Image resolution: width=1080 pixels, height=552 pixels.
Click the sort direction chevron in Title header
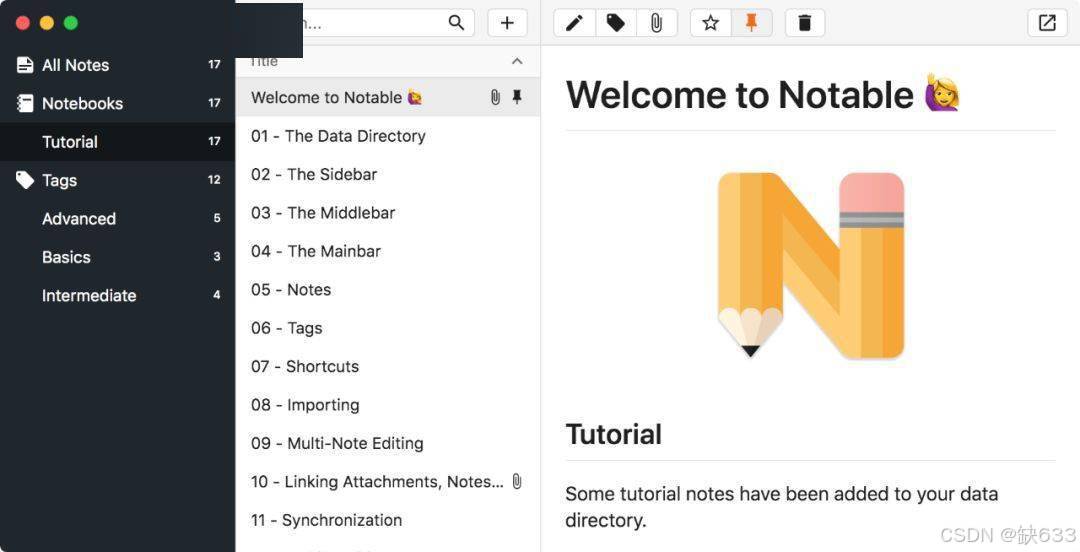coord(517,61)
